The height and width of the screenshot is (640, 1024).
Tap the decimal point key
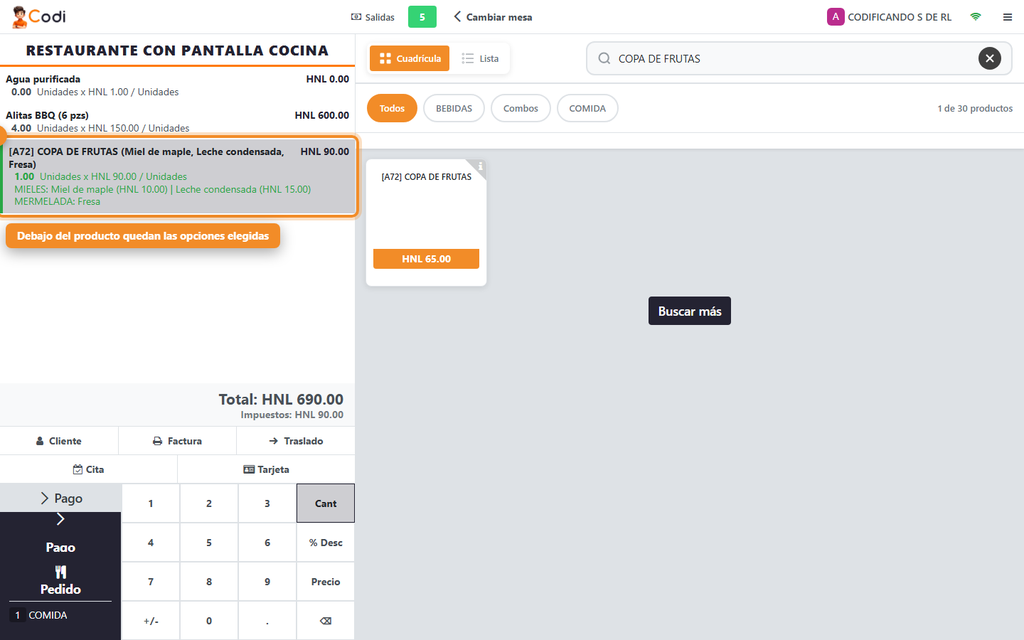tap(267, 620)
